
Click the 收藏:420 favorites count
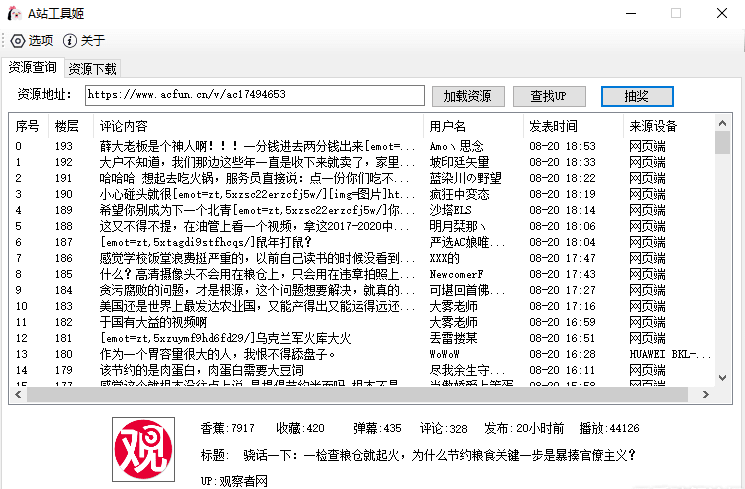[300, 429]
